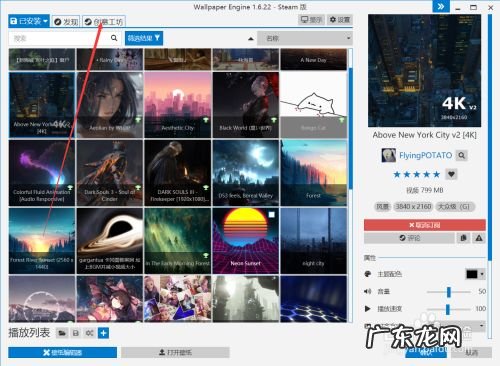This screenshot has width=500, height=366.
Task: Select Above New York City thumbnail
Action: (x=42, y=105)
